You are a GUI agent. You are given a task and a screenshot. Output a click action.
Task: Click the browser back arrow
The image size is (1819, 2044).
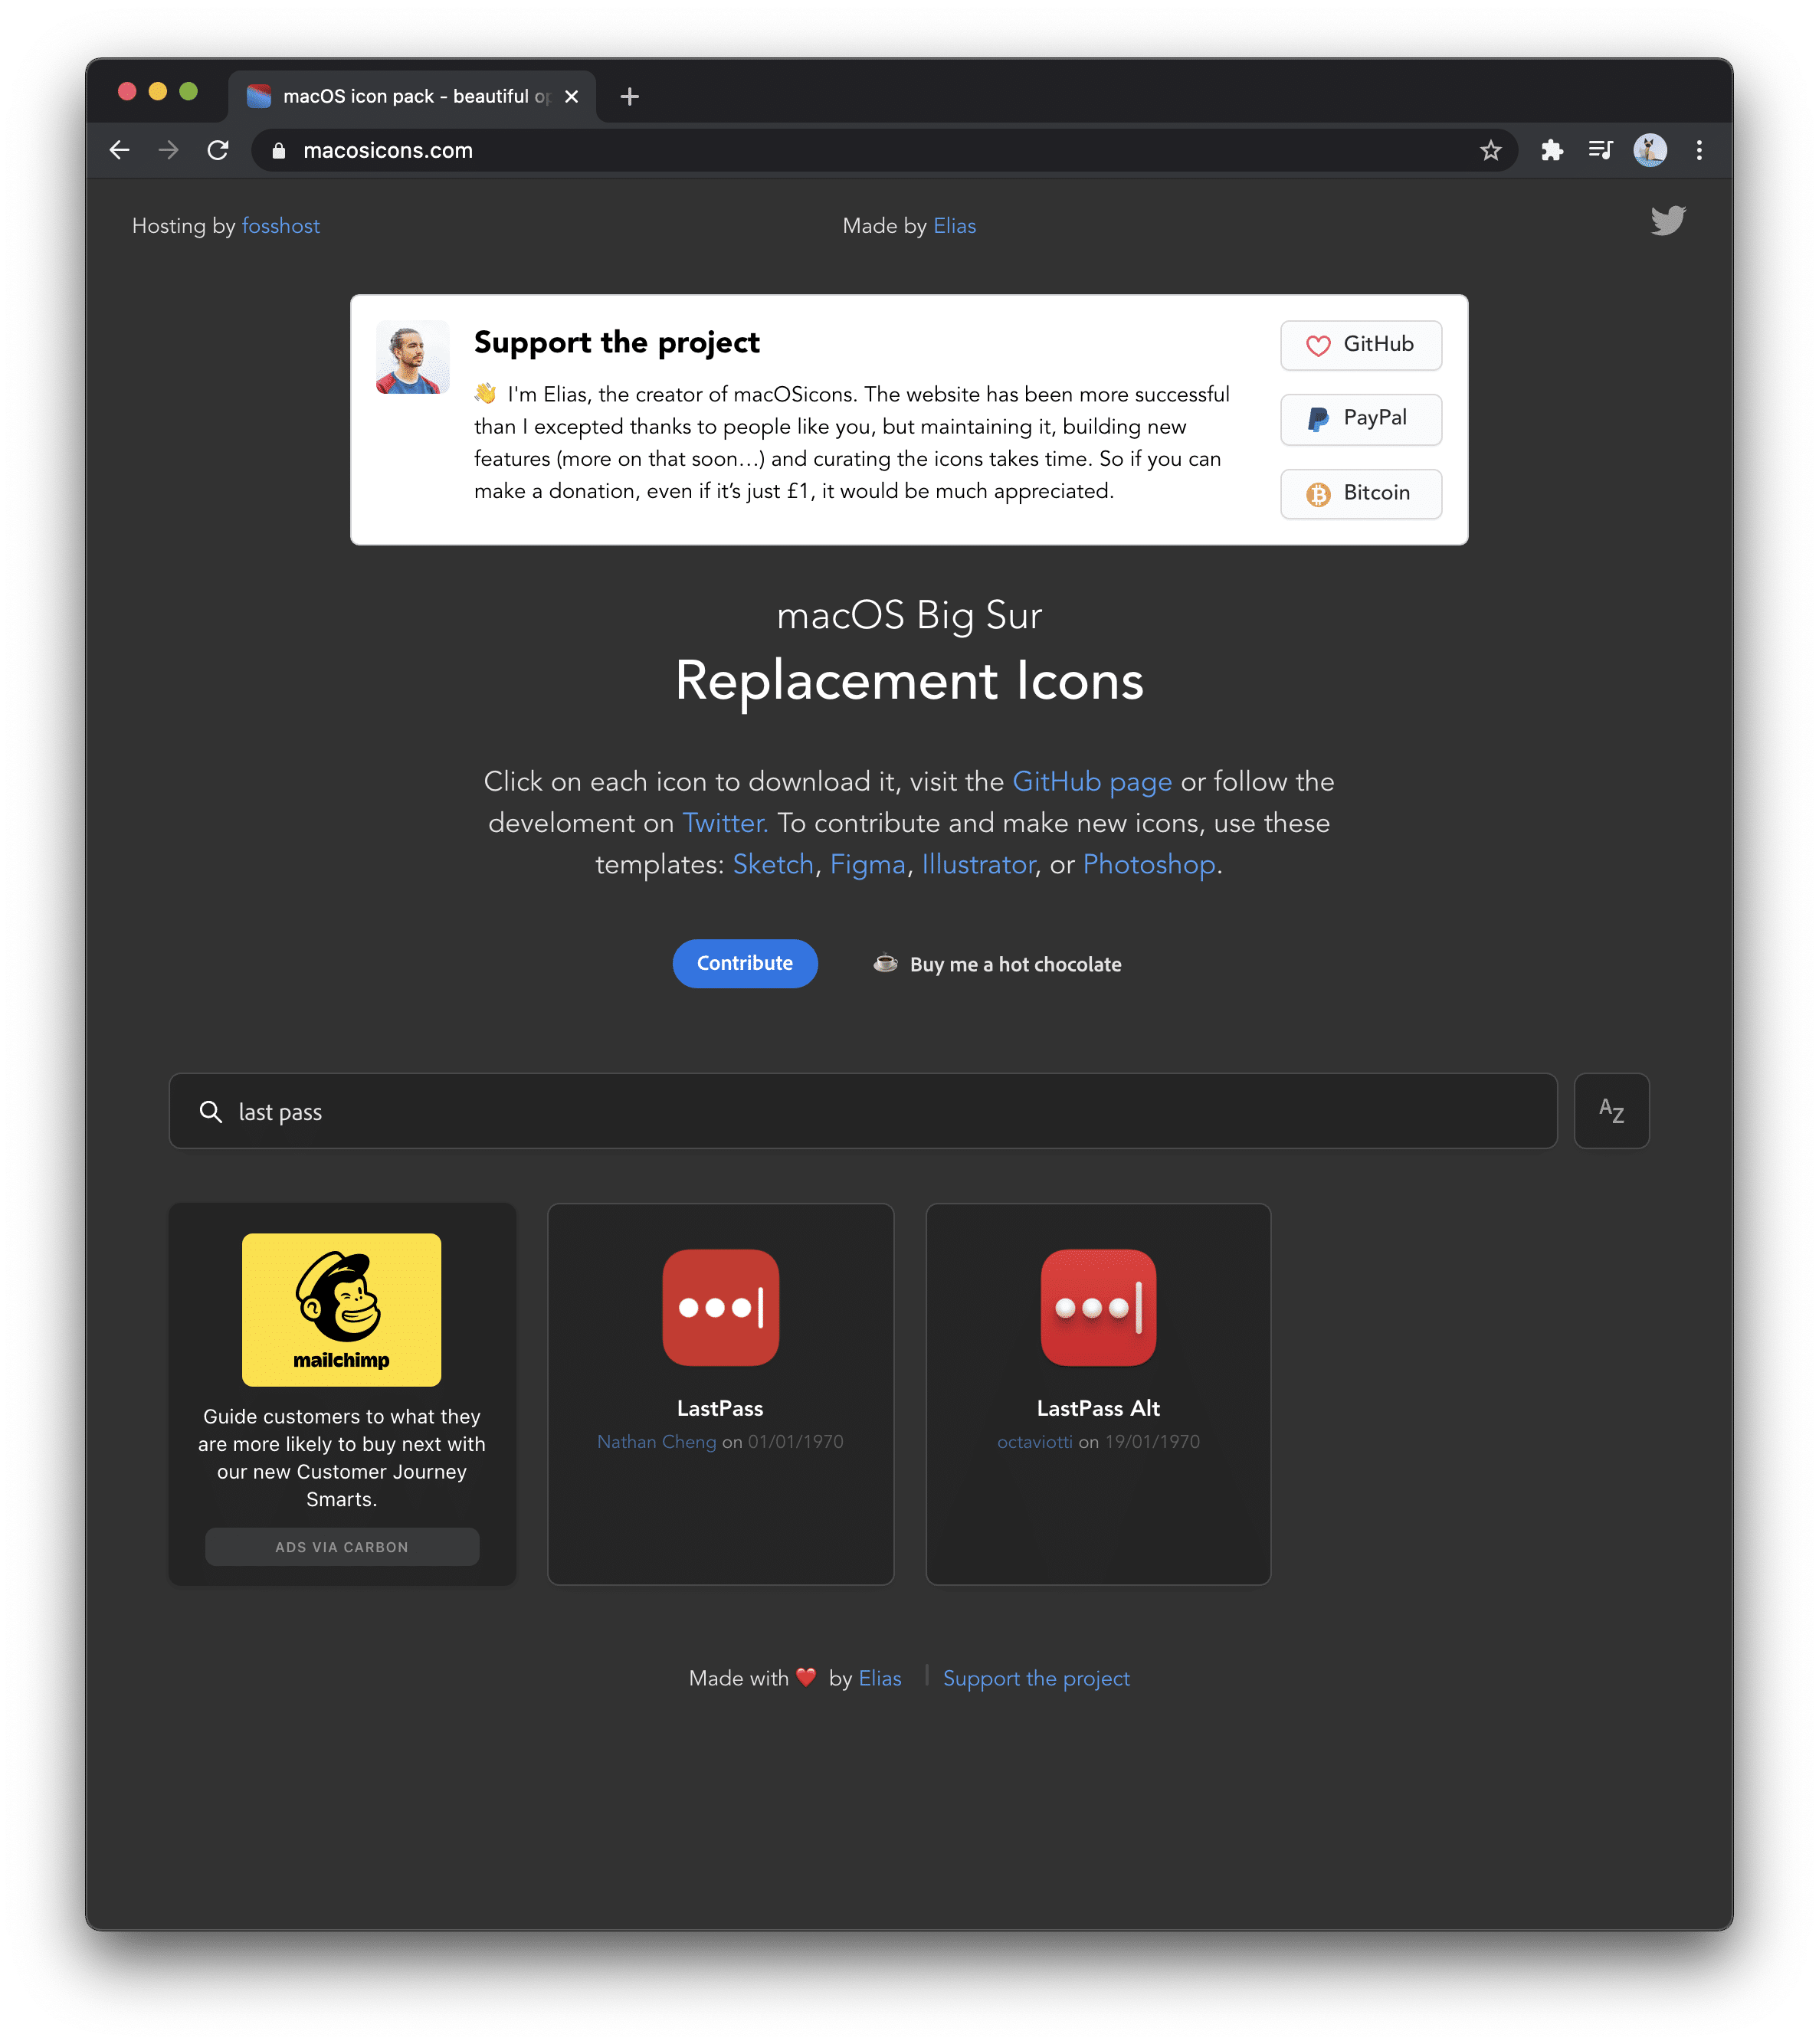pyautogui.click(x=120, y=150)
